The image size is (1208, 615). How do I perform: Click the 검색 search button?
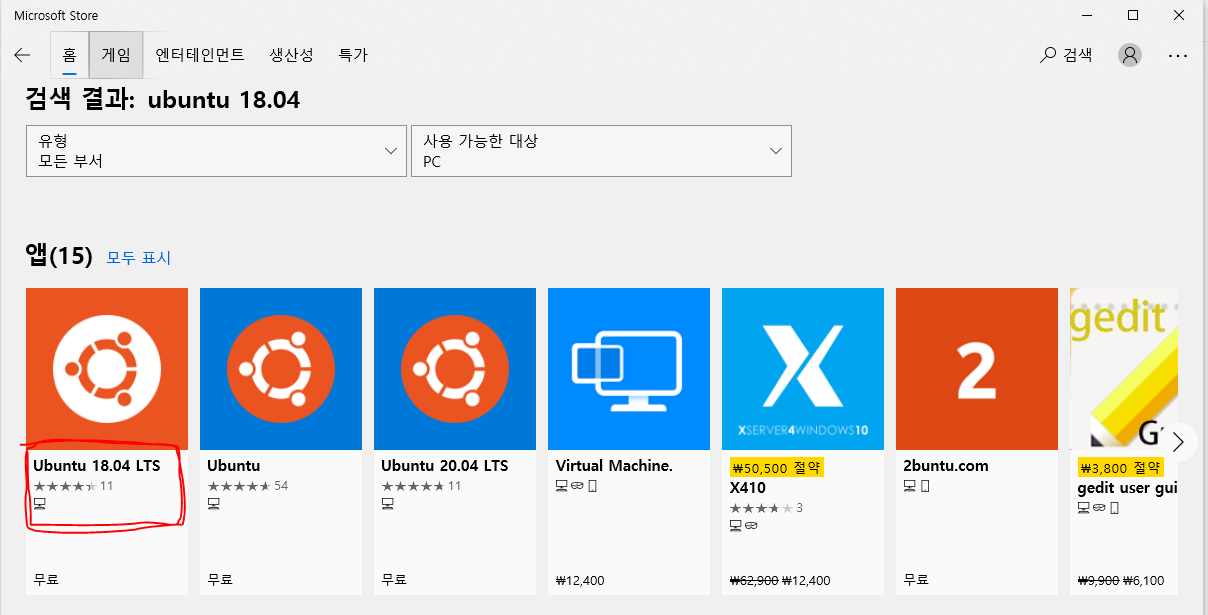point(1066,55)
